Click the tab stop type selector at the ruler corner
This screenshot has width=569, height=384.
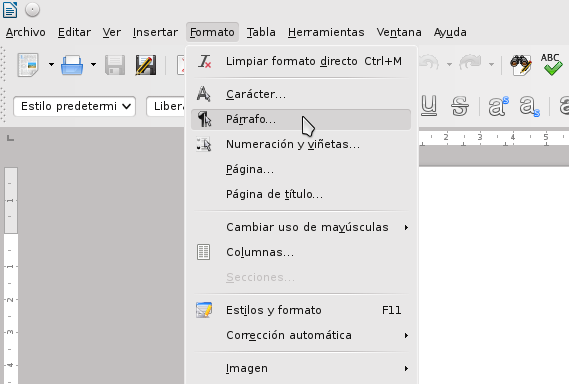pos(11,138)
